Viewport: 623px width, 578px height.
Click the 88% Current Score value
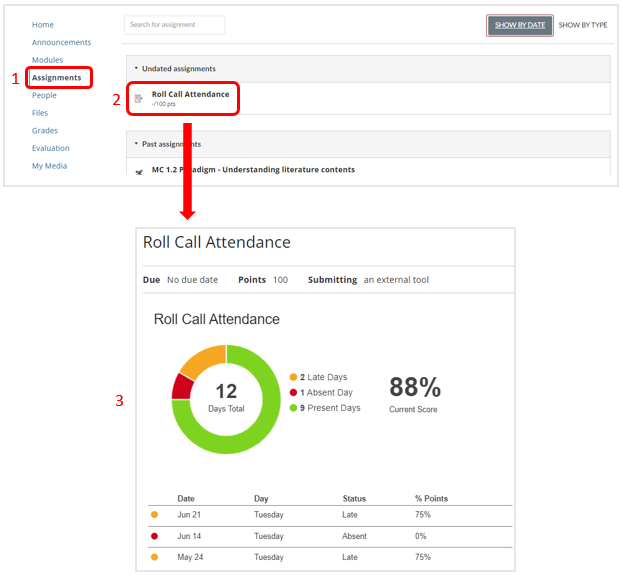[415, 387]
